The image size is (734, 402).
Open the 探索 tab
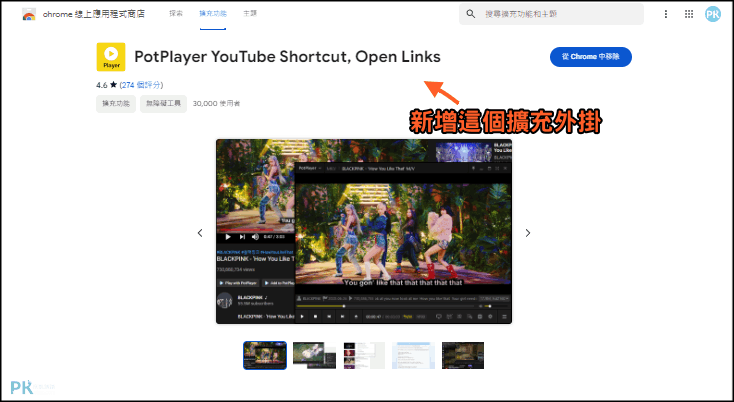tap(176, 14)
